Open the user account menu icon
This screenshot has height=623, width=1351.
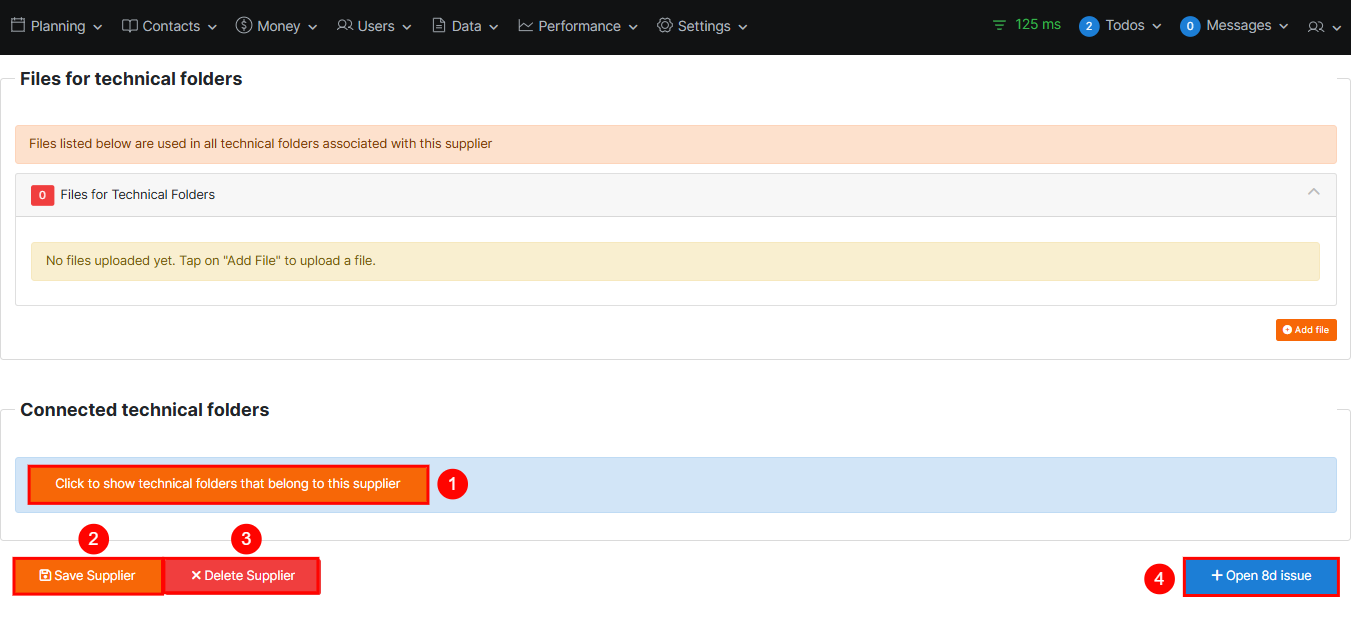[x=1324, y=27]
